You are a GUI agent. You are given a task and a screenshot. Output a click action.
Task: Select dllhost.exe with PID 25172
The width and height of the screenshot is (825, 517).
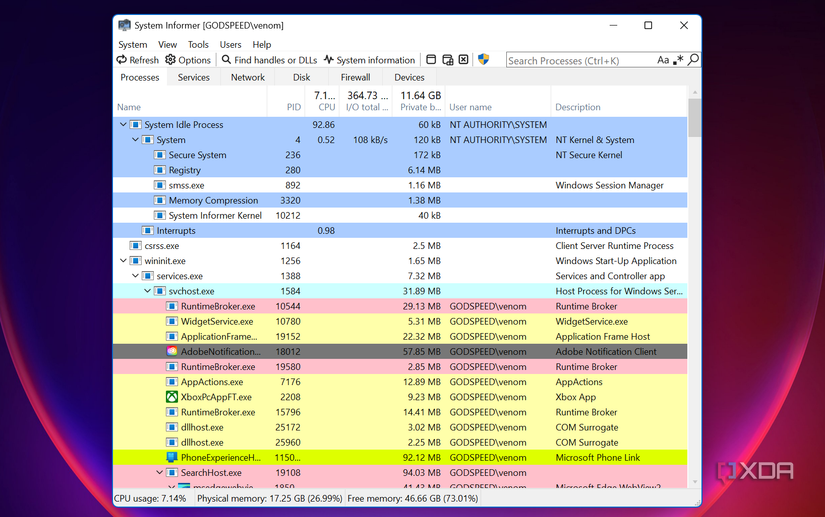pyautogui.click(x=400, y=427)
